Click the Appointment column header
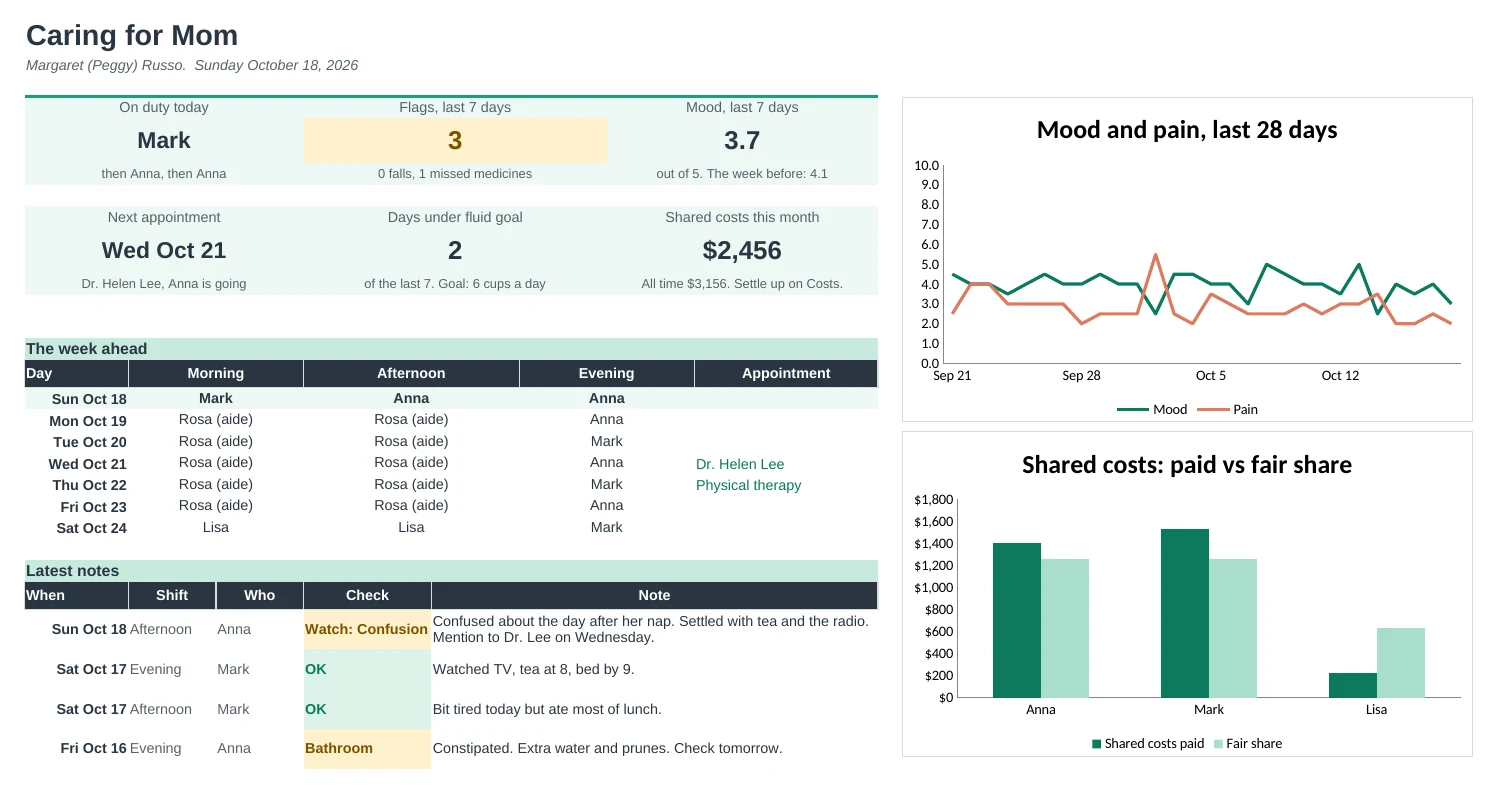This screenshot has height=793, width=1497. pos(786,373)
